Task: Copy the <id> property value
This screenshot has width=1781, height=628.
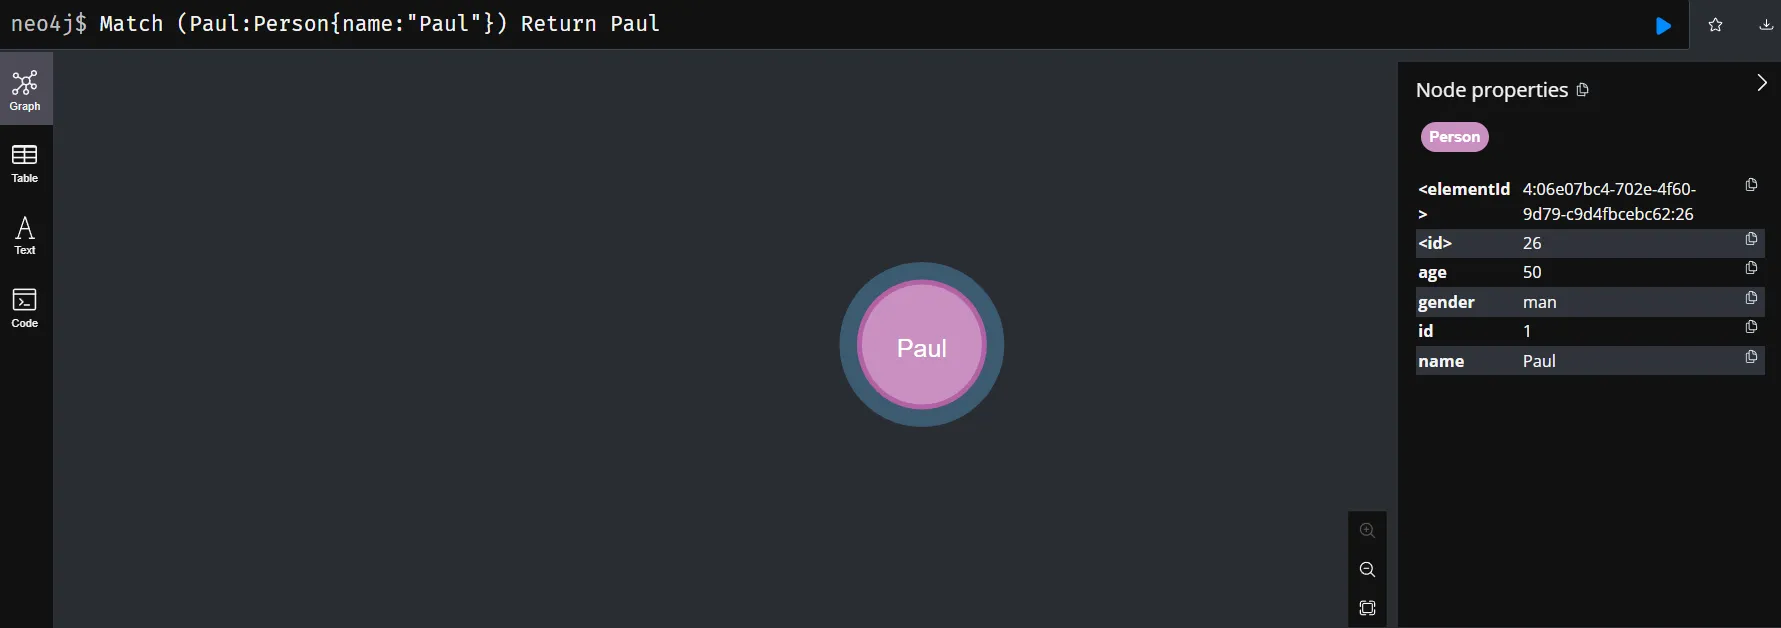Action: coord(1751,239)
